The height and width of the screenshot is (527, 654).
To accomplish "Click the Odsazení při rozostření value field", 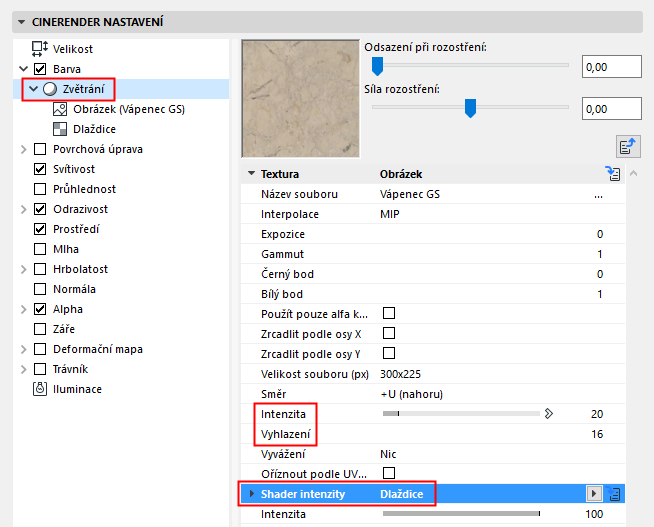I will click(x=611, y=67).
